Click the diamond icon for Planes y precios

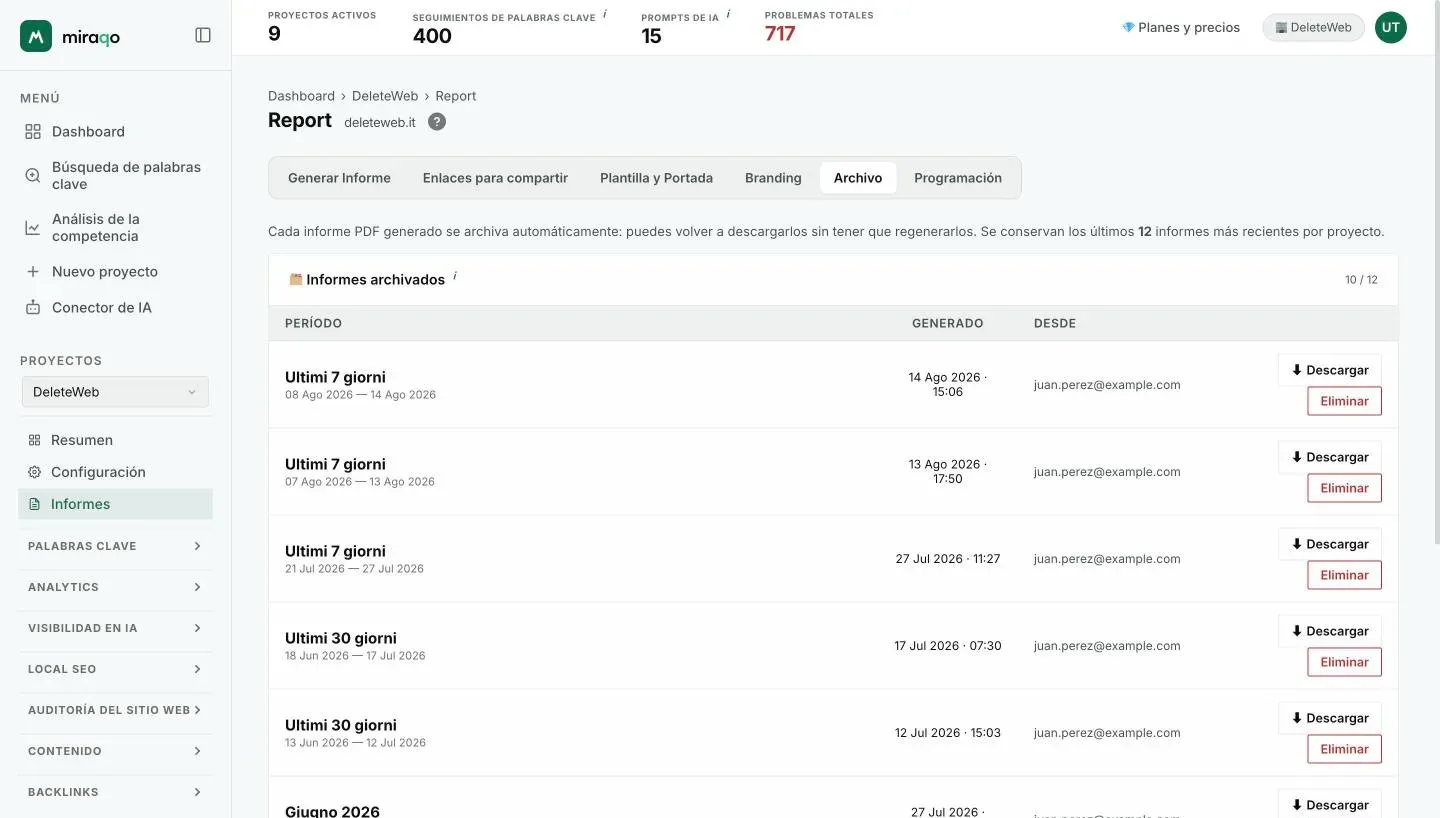1128,27
